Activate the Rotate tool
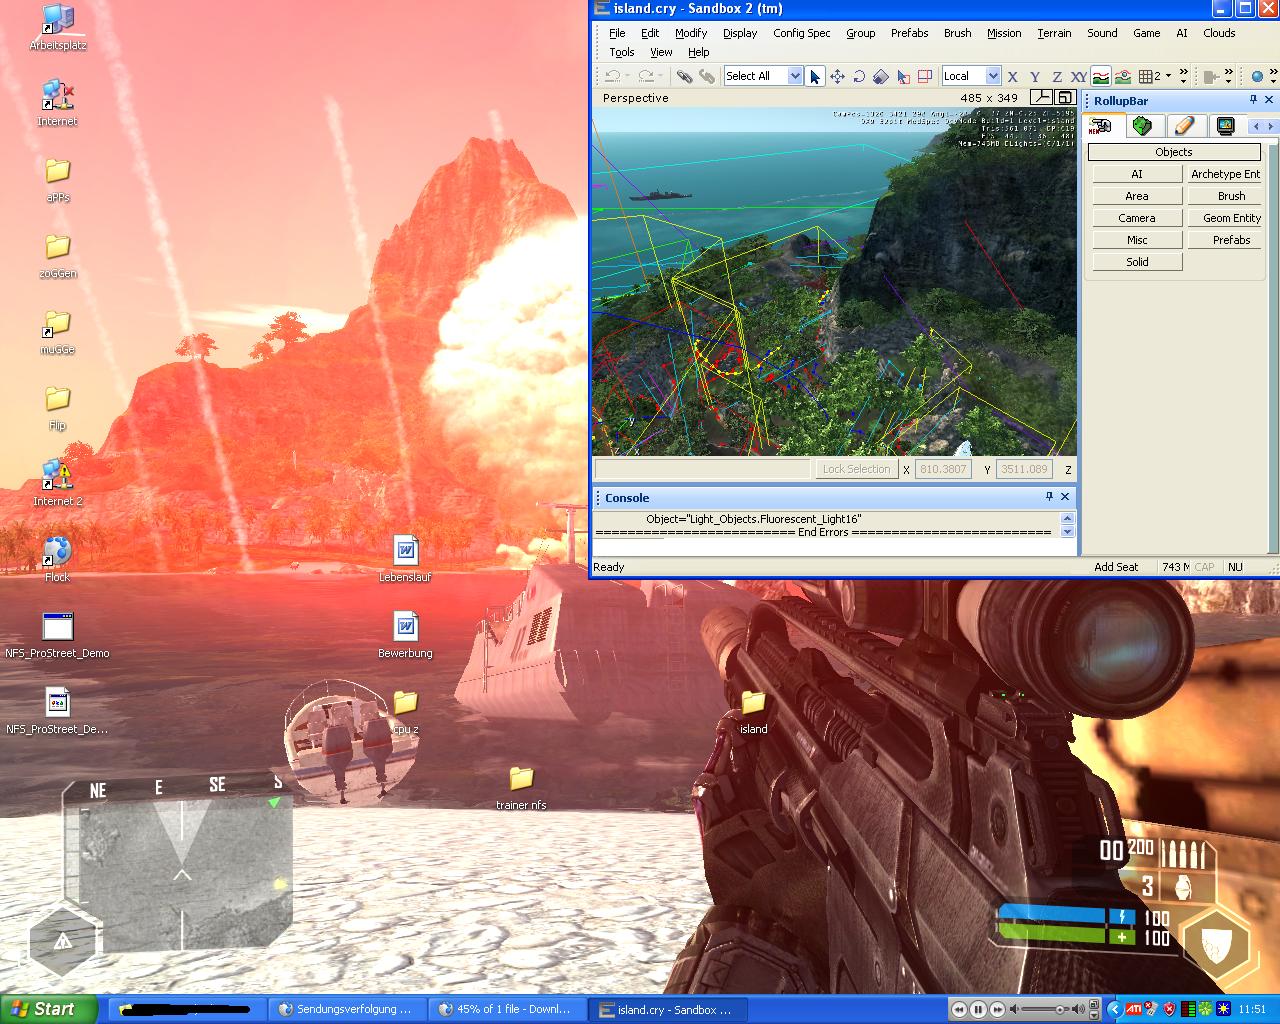Viewport: 1280px width, 1024px height. click(859, 76)
